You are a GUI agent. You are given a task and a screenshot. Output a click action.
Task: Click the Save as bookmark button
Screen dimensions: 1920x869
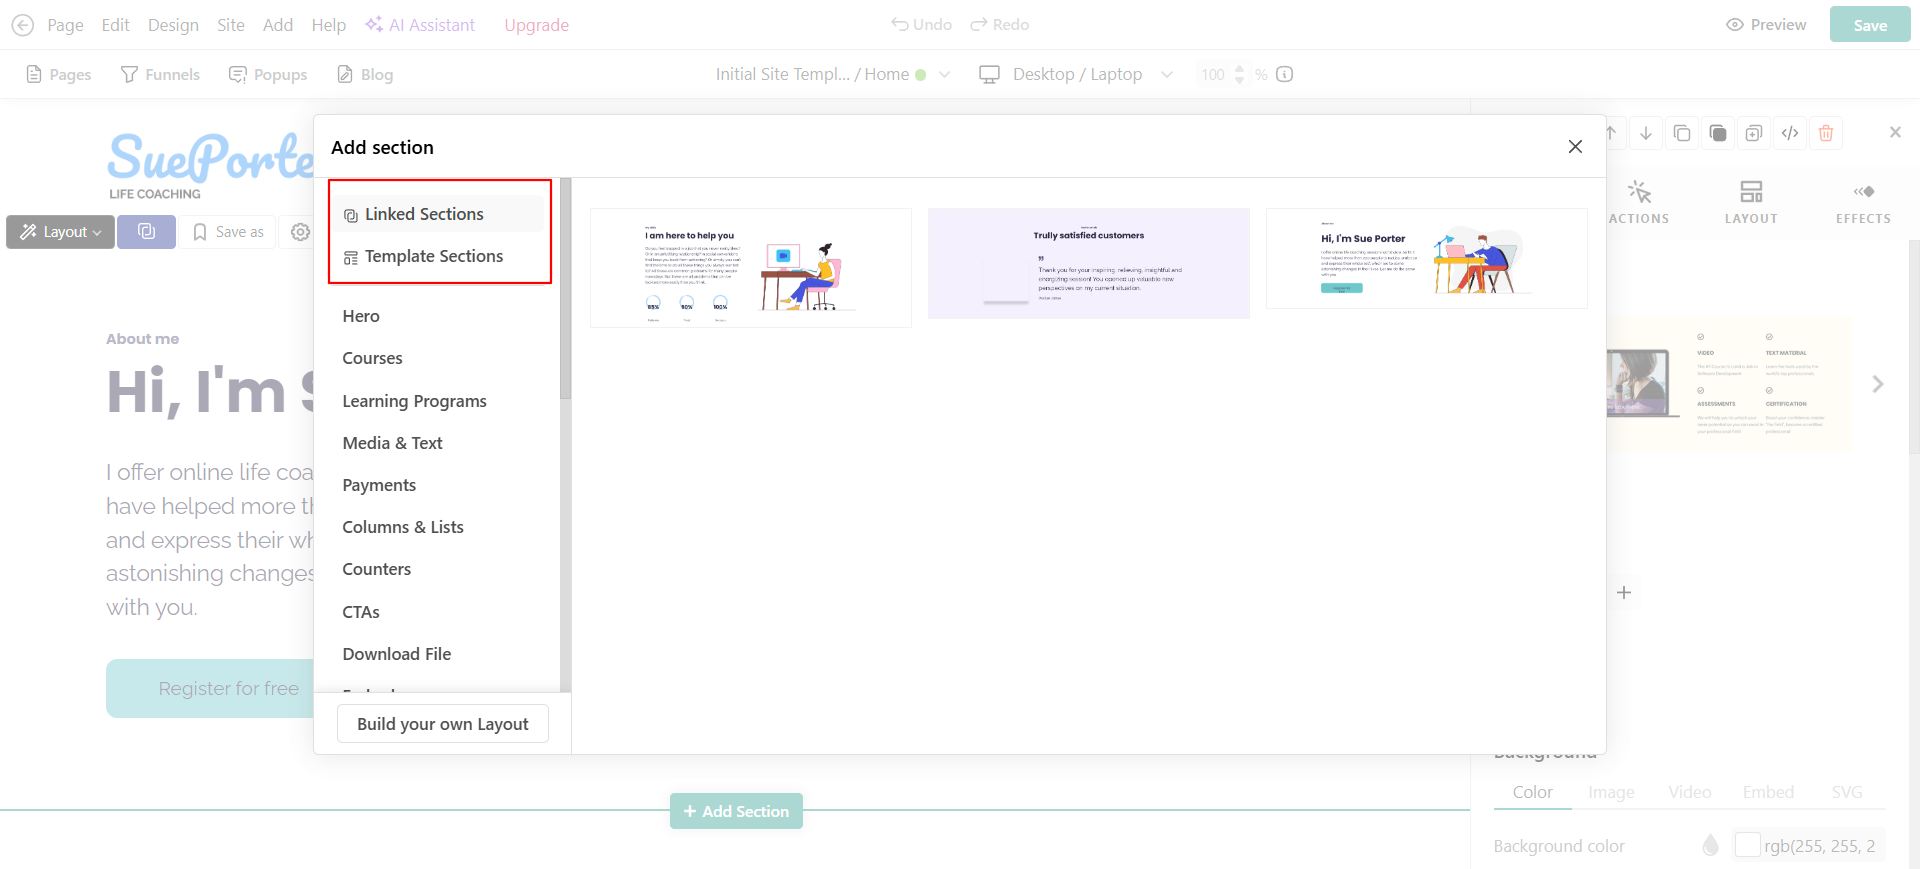click(x=228, y=232)
